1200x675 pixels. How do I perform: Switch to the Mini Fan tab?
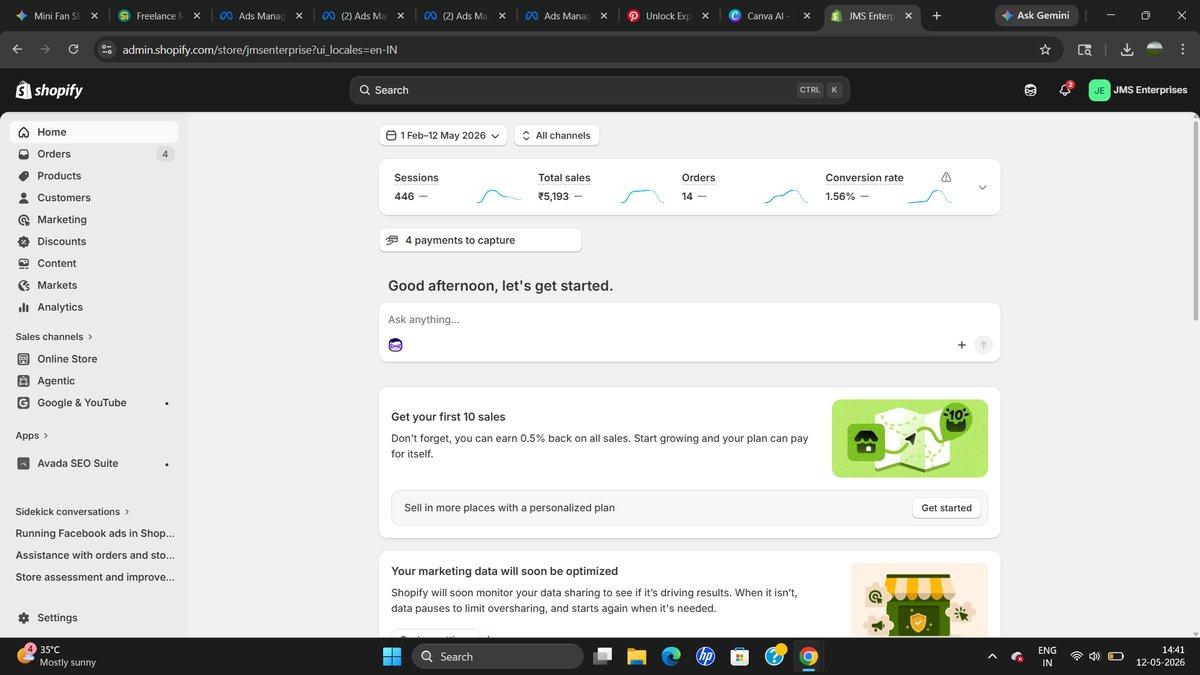(x=56, y=16)
